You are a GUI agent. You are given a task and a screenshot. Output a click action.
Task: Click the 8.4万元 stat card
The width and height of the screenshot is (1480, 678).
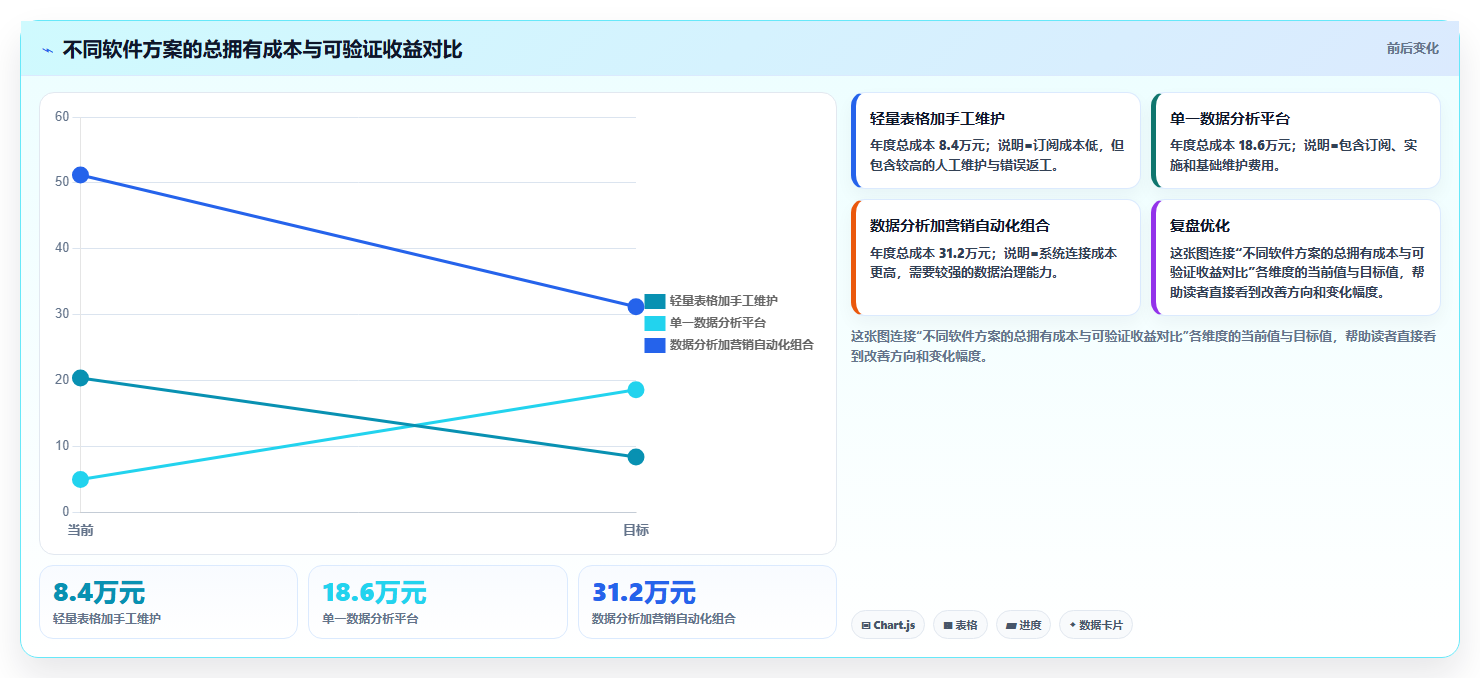[x=168, y=602]
